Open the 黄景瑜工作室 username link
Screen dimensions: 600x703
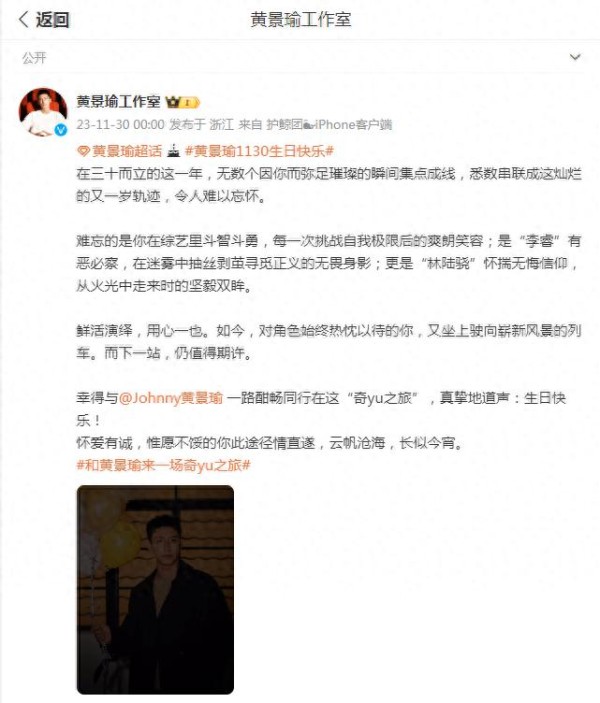[118, 101]
